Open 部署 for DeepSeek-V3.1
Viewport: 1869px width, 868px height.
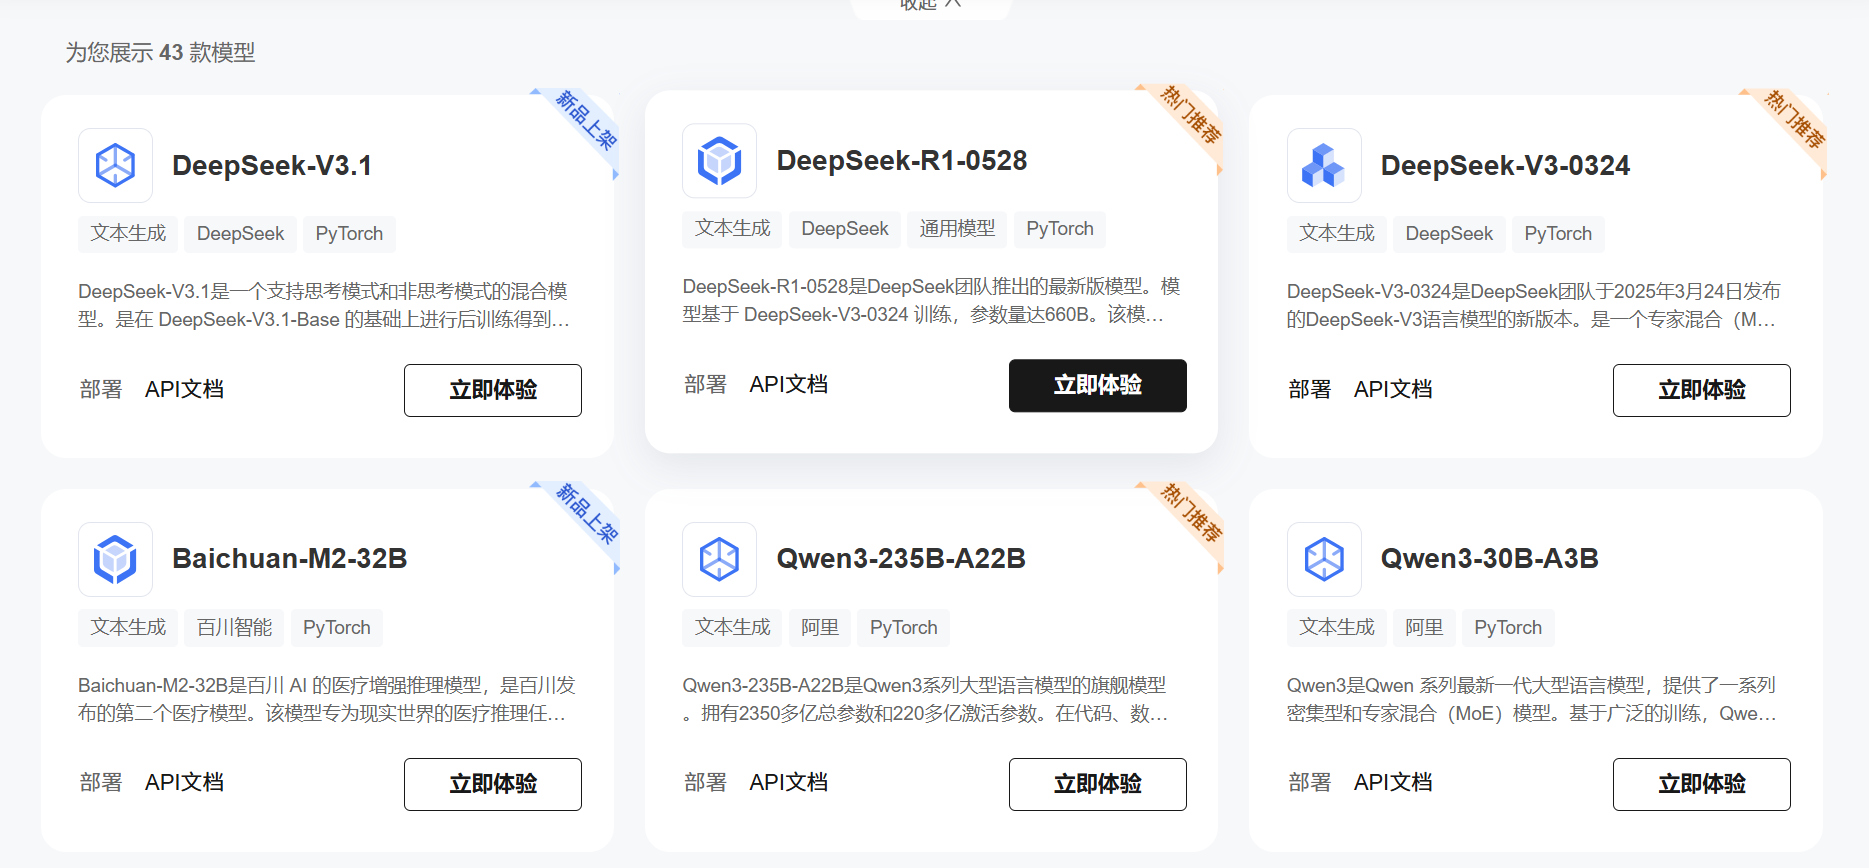click(101, 389)
